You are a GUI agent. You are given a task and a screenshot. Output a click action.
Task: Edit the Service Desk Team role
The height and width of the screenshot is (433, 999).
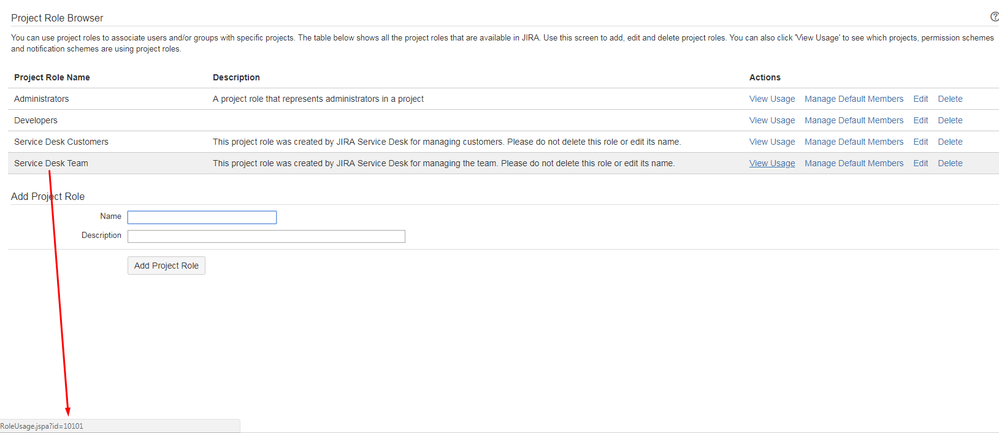921,163
